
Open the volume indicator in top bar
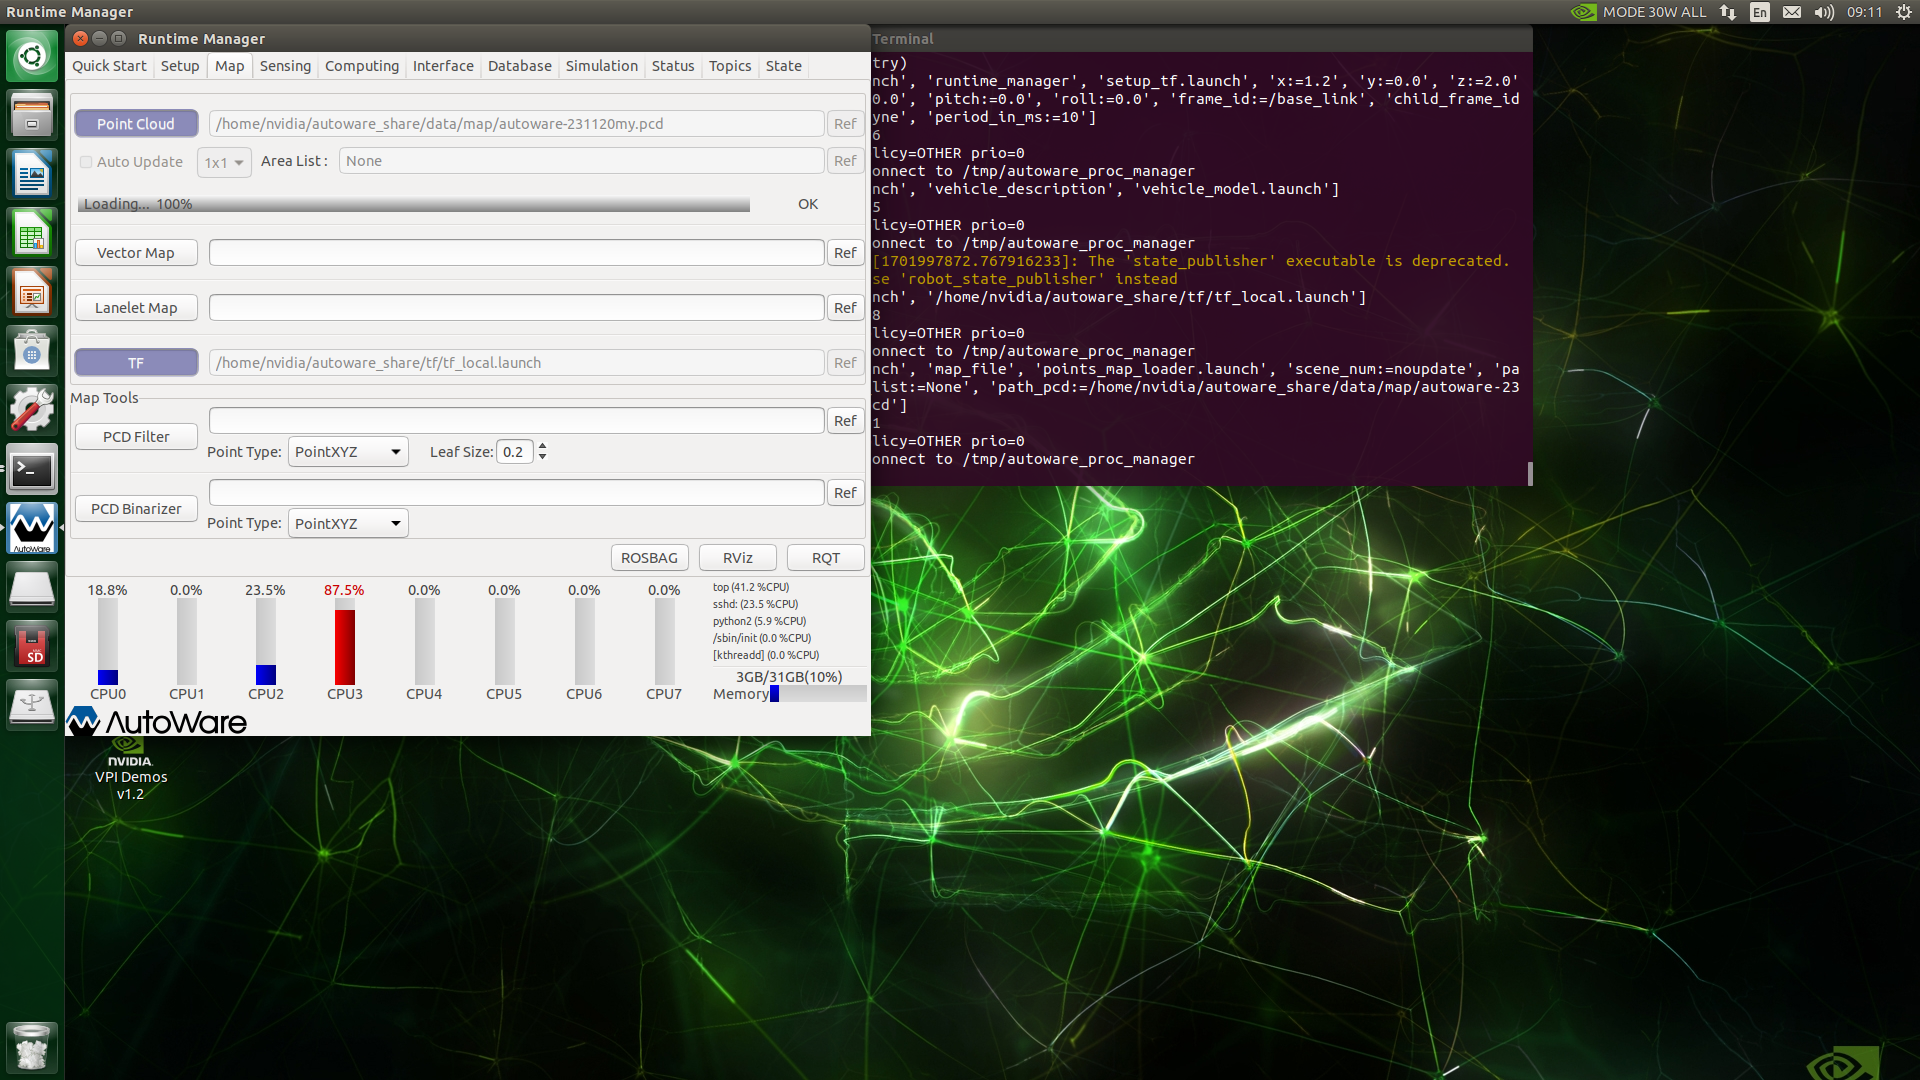(1824, 12)
